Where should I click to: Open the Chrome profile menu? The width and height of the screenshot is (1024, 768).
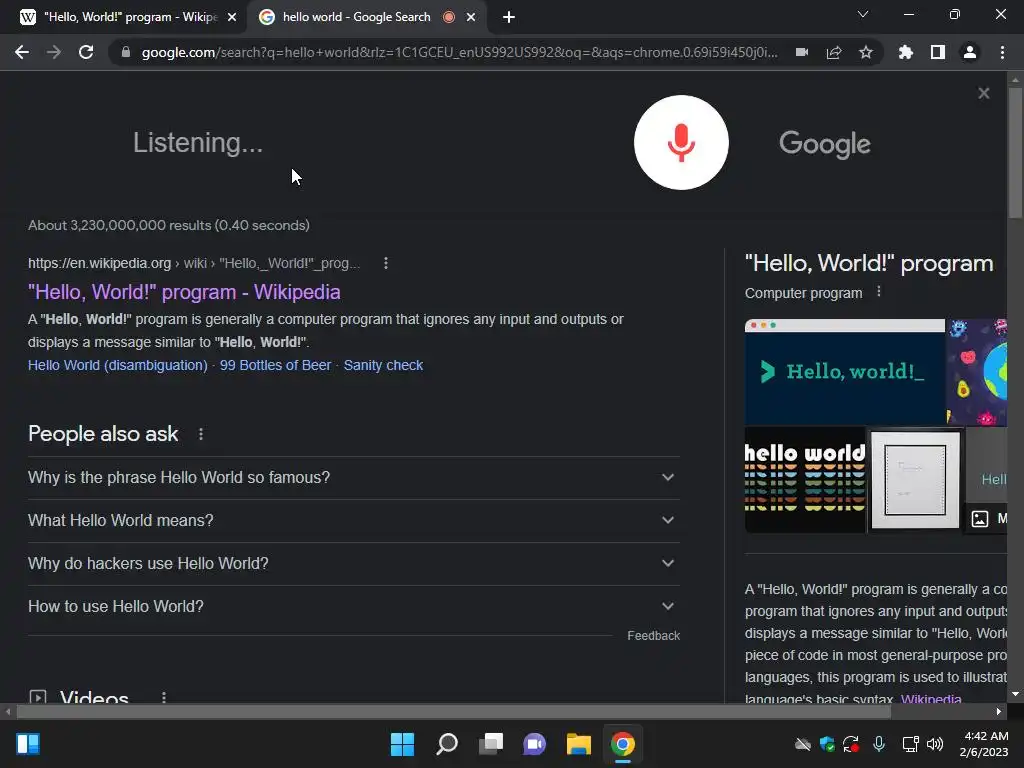970,52
